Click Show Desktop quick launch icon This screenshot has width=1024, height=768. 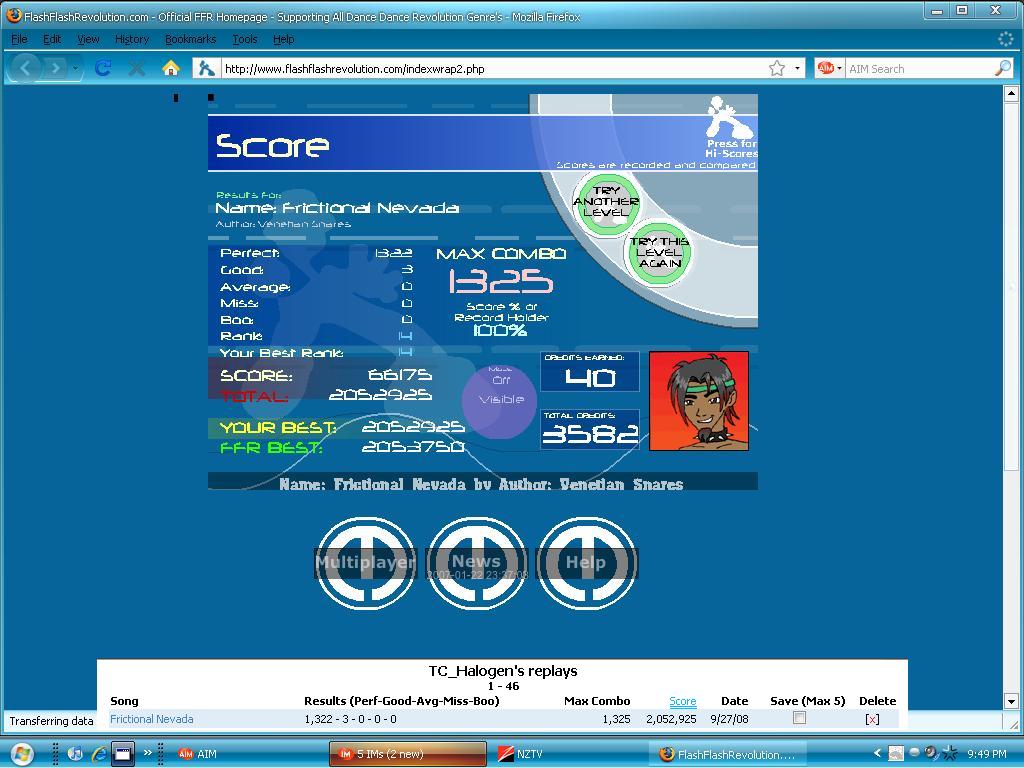point(123,754)
